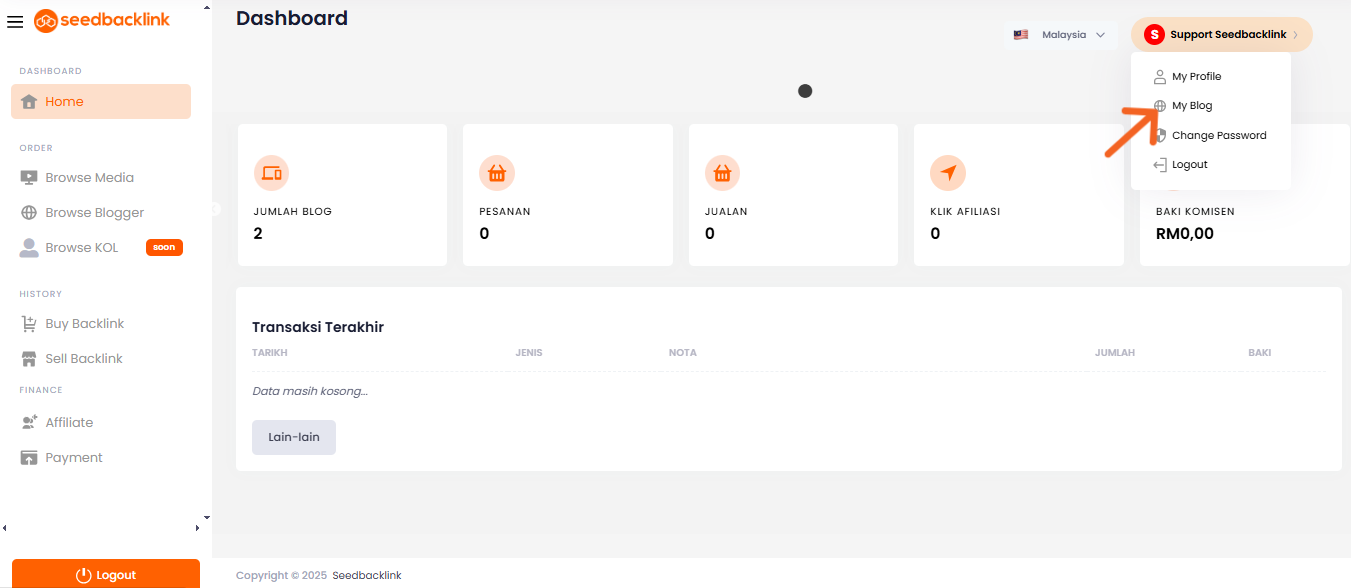Click the Jumlah Blog card icon
The height and width of the screenshot is (588, 1351).
[272, 173]
